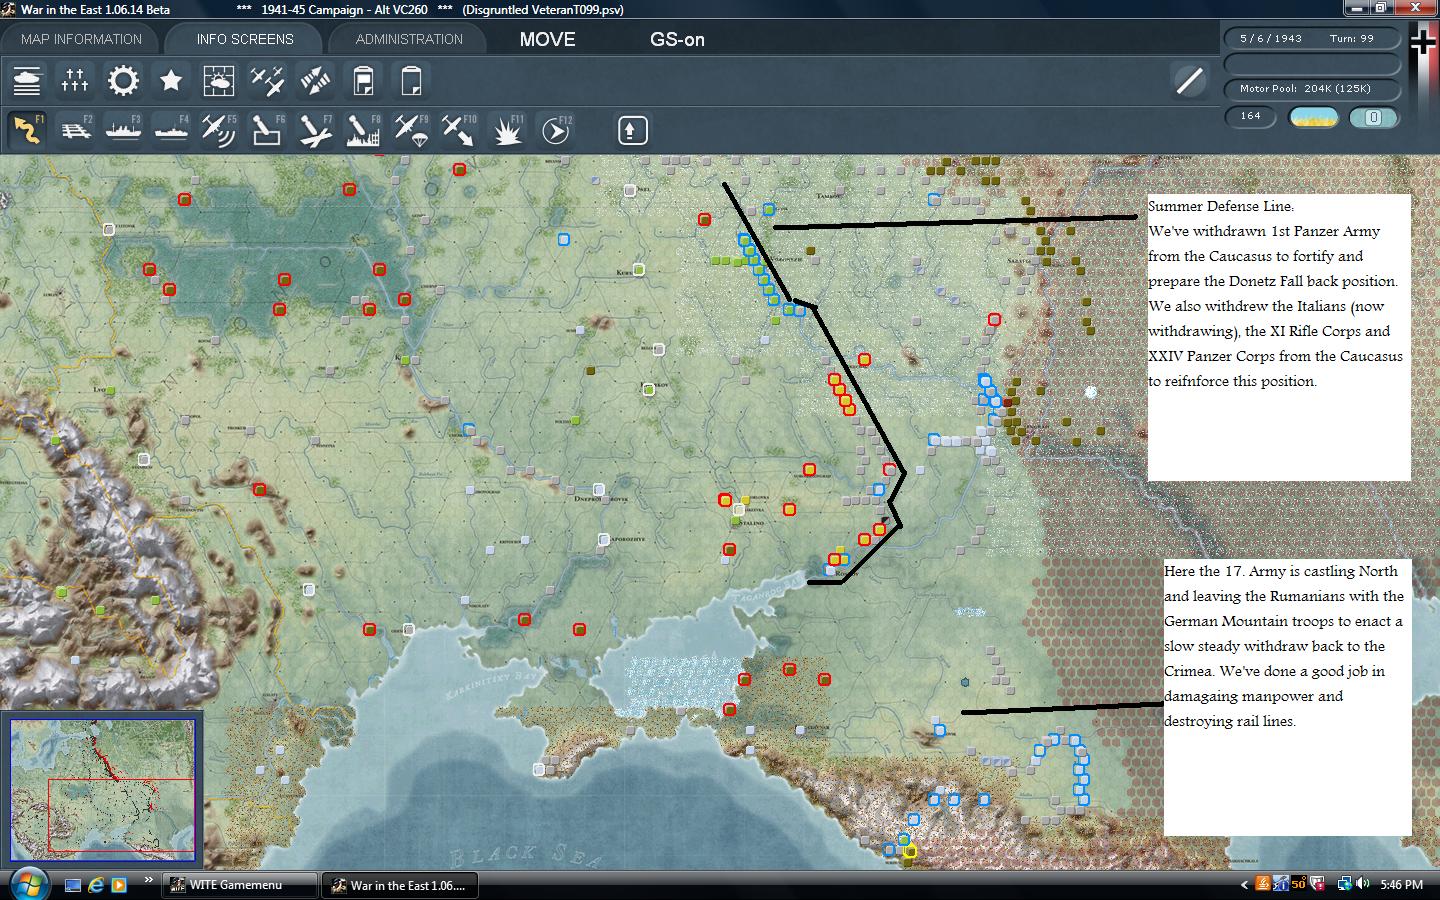Open the MAP INFORMATION tab

tap(81, 39)
